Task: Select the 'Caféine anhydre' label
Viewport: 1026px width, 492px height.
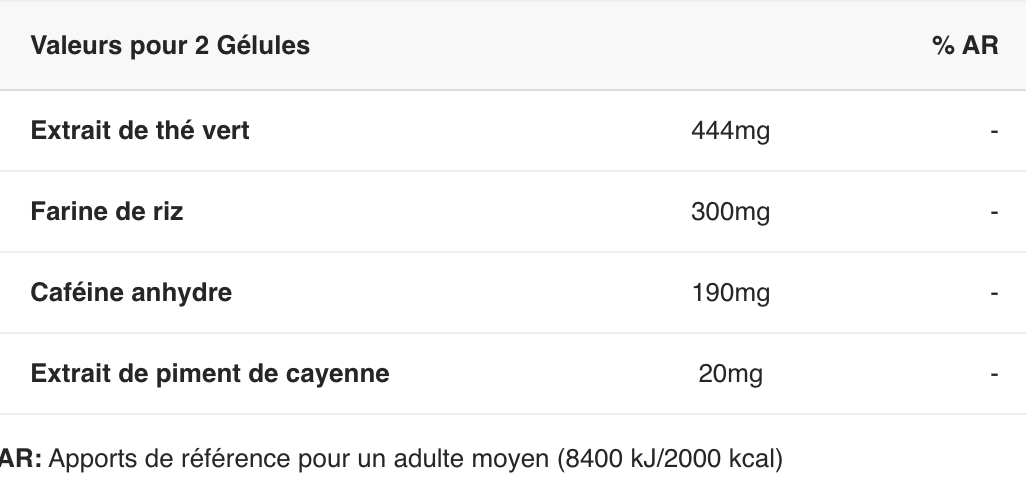Action: [x=131, y=292]
